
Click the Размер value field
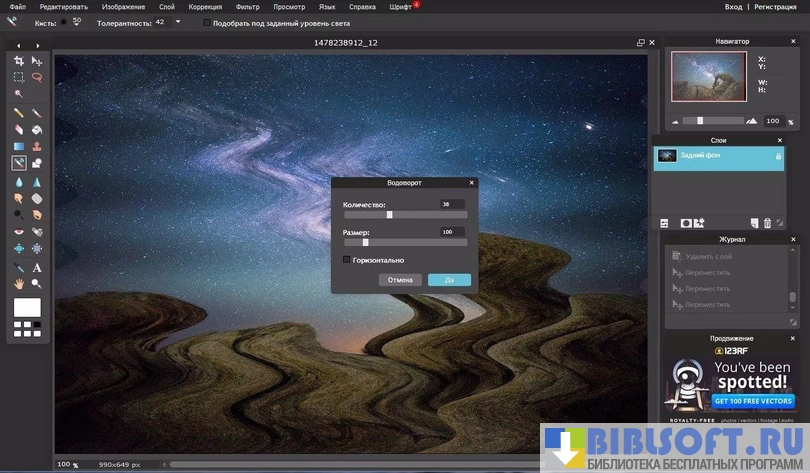(451, 232)
